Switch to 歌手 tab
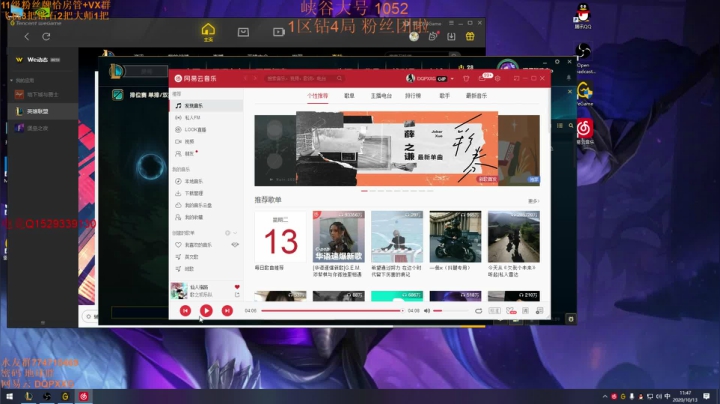 (x=444, y=96)
